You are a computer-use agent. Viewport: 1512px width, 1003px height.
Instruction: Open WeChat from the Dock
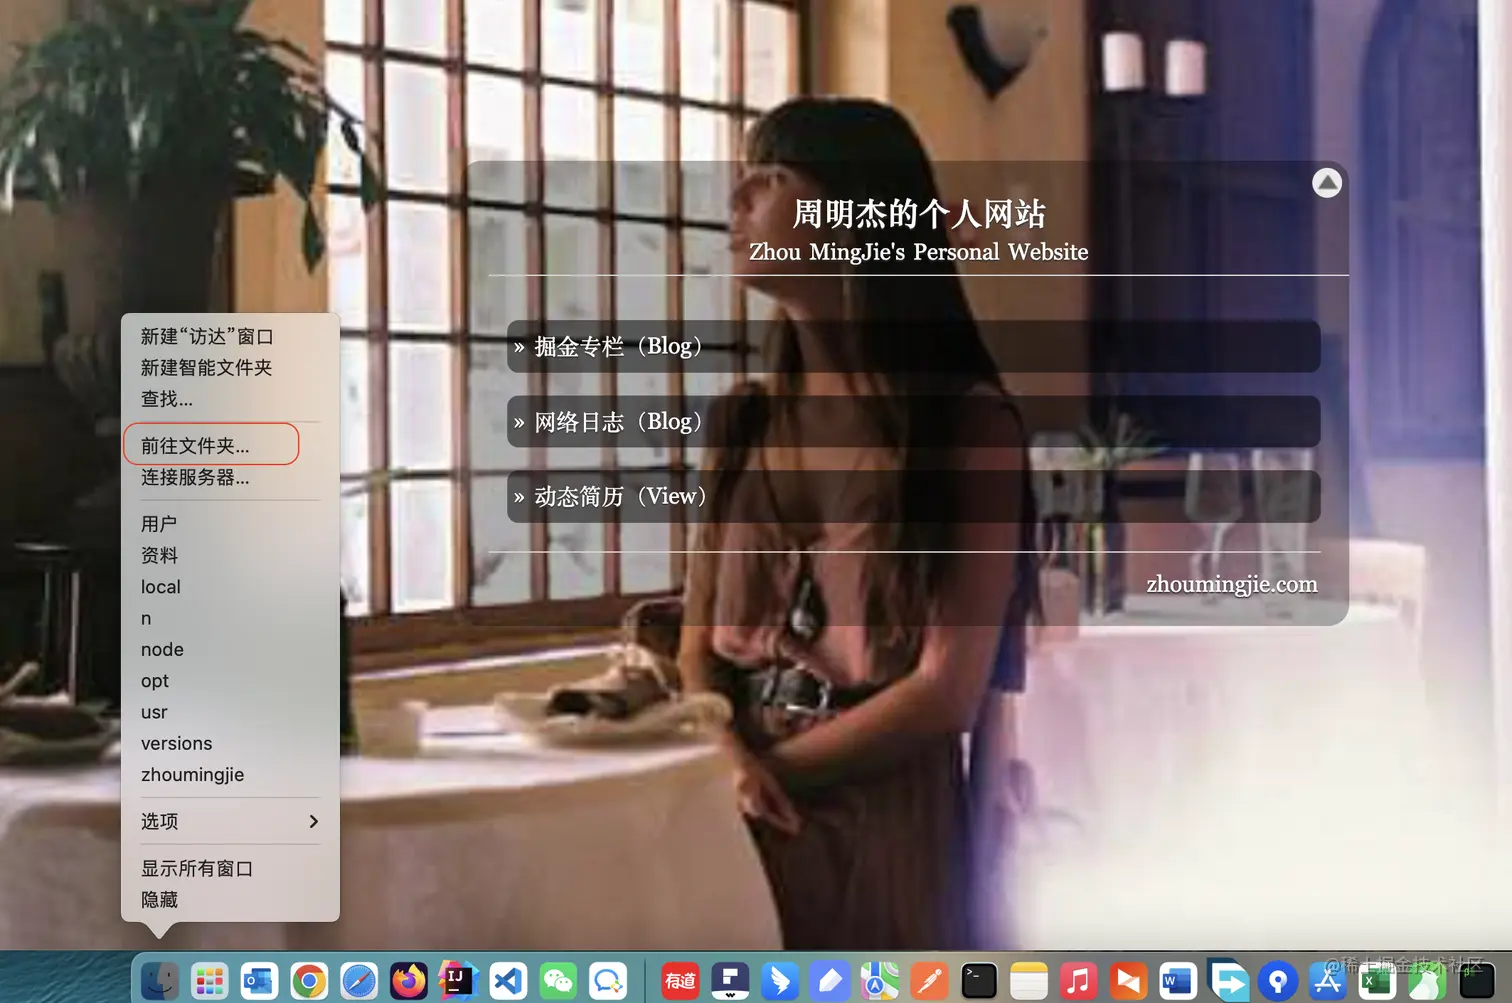558,981
